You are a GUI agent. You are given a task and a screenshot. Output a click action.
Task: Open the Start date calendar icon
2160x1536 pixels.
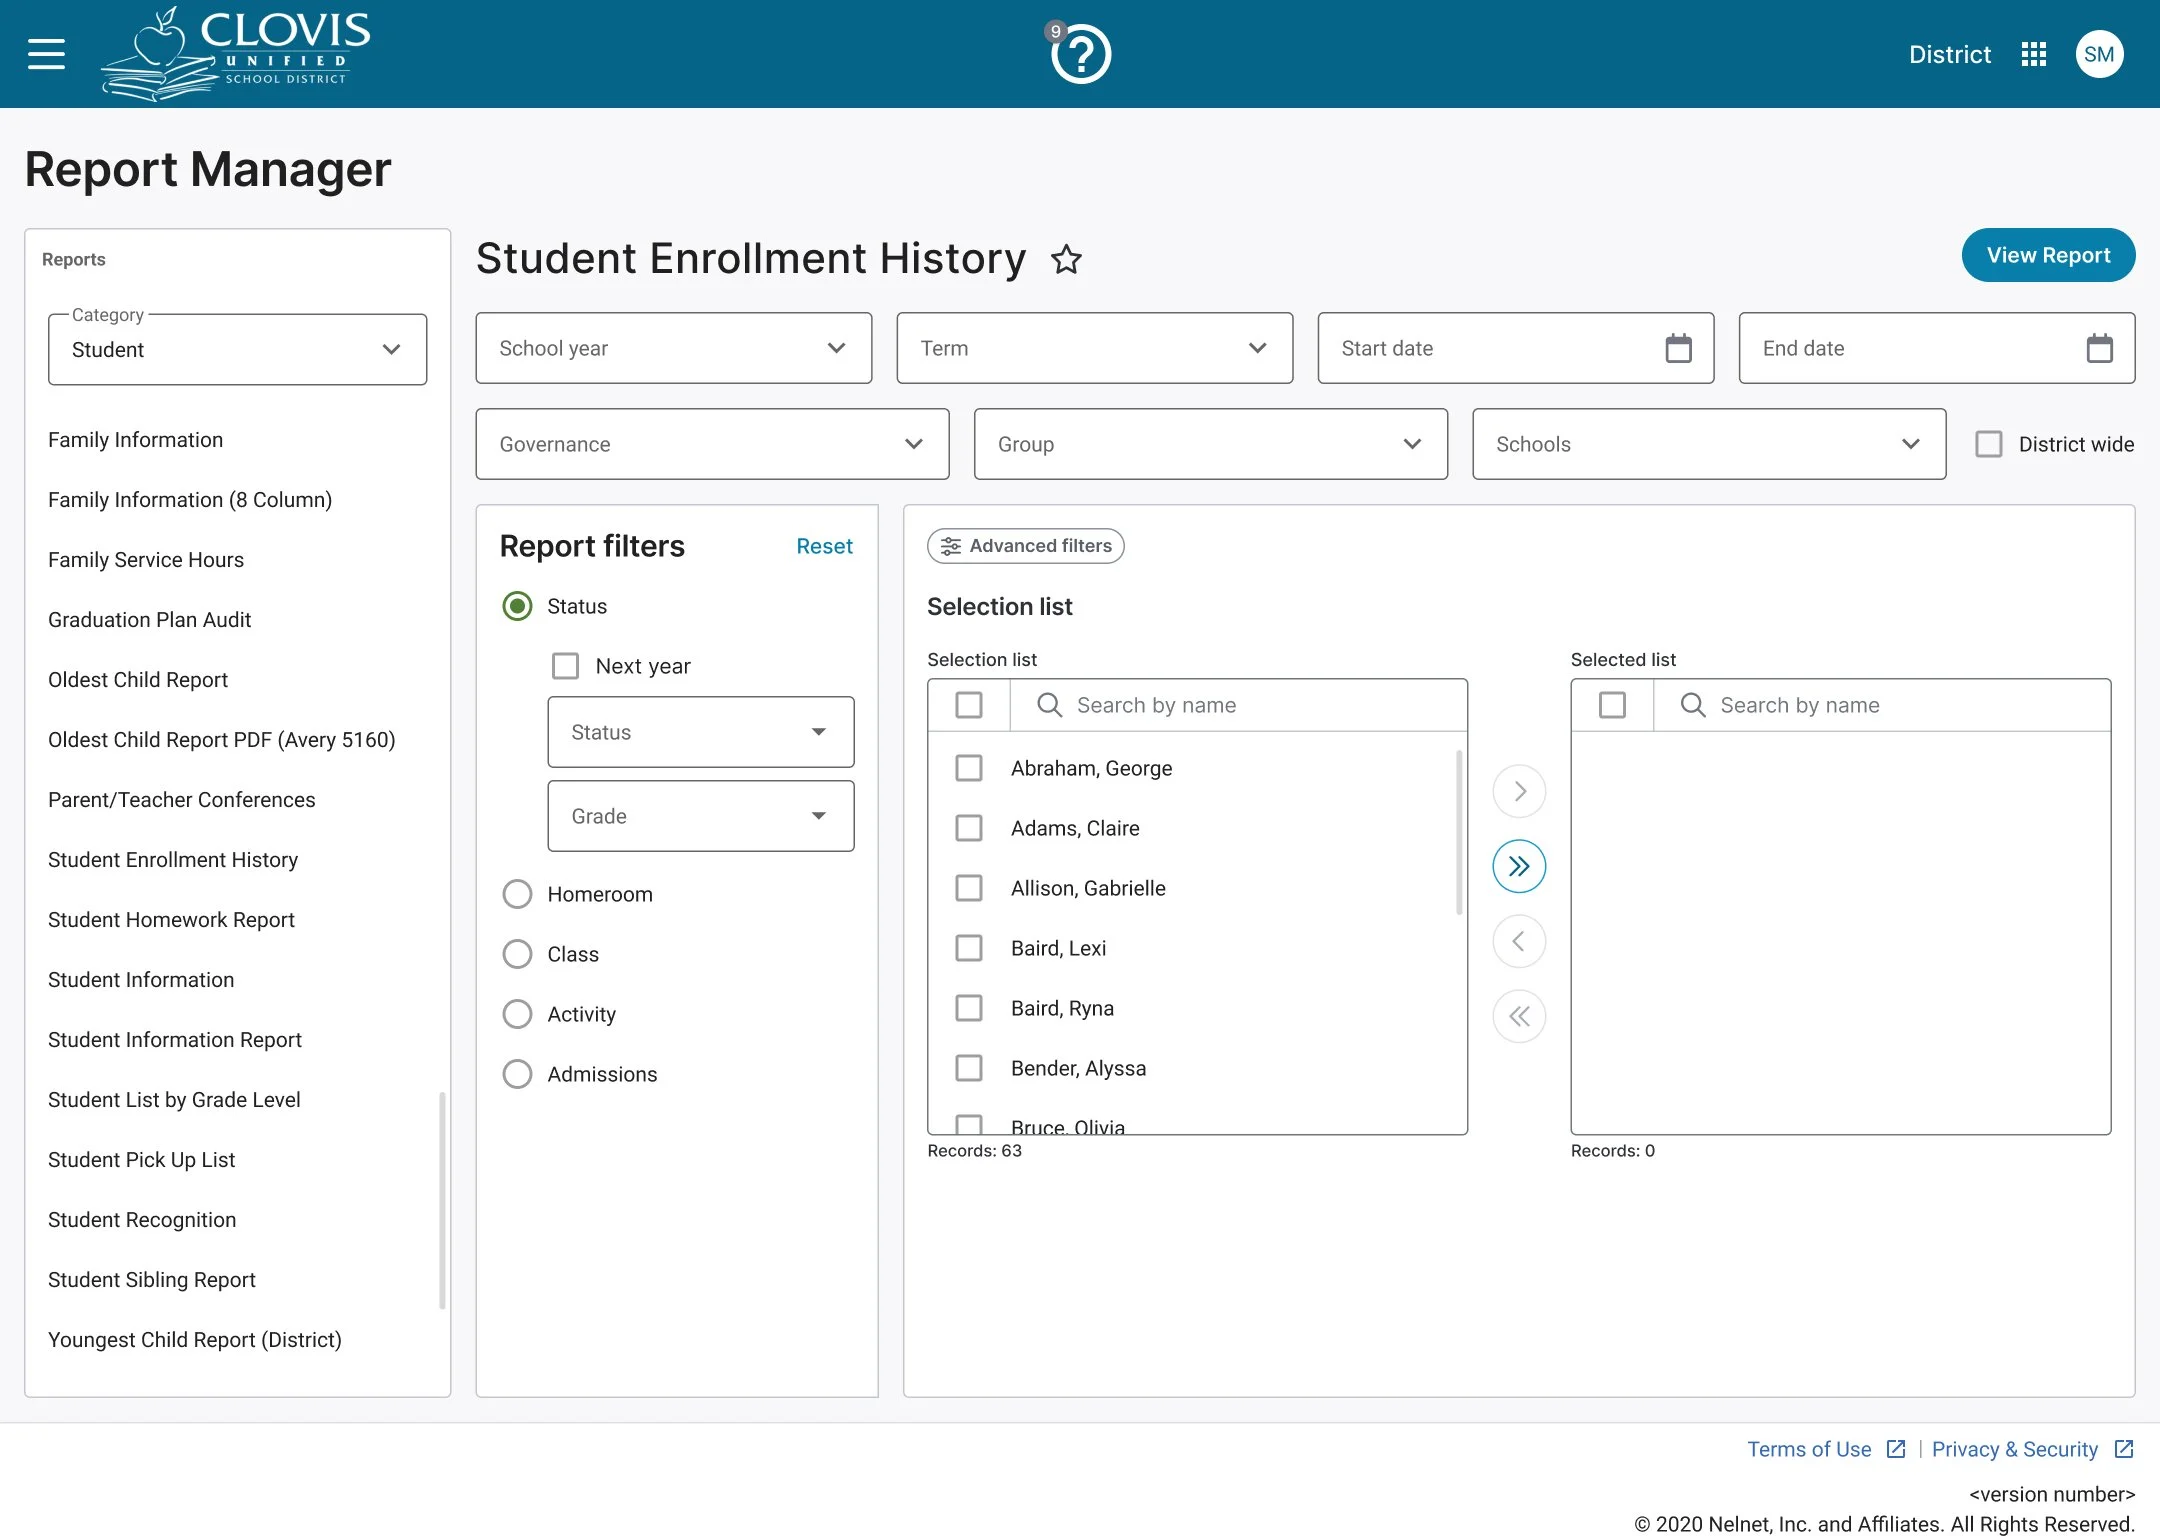(1678, 348)
